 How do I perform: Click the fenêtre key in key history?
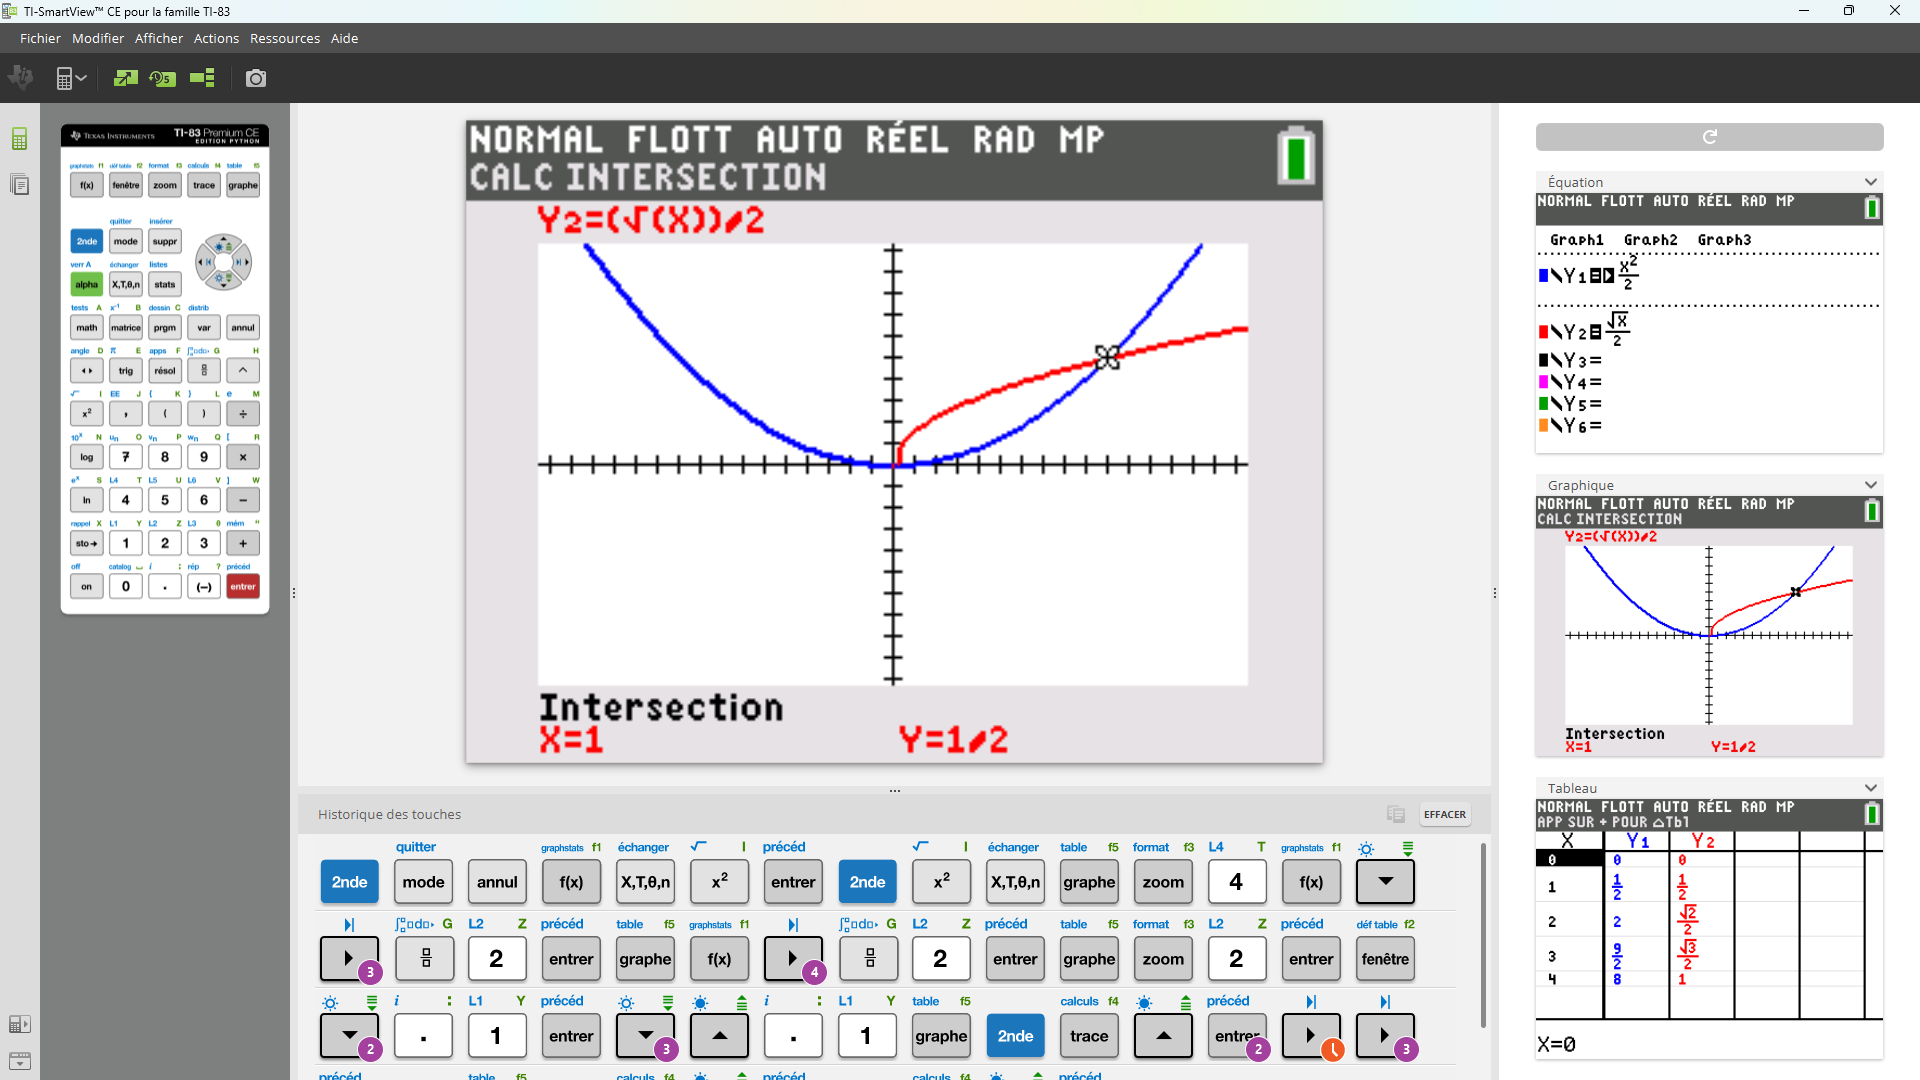[x=1385, y=959]
